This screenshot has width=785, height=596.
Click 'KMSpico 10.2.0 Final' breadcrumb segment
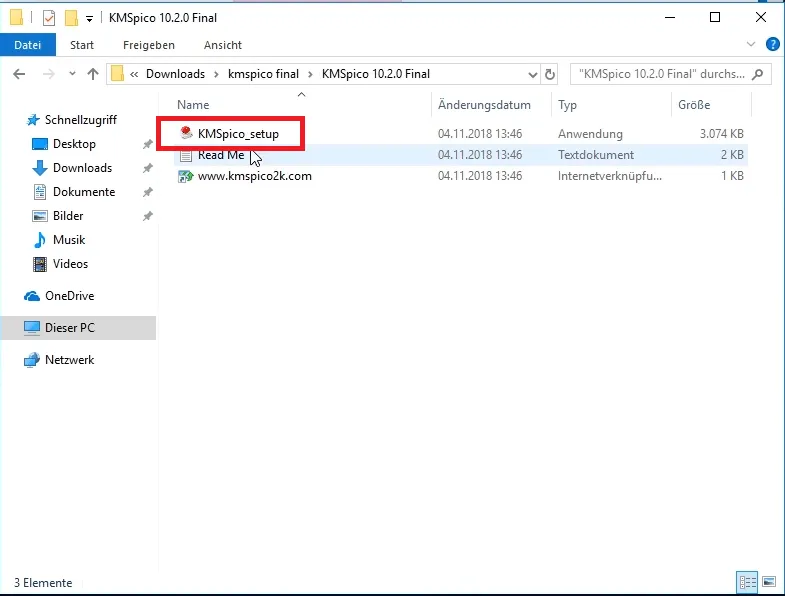point(375,74)
